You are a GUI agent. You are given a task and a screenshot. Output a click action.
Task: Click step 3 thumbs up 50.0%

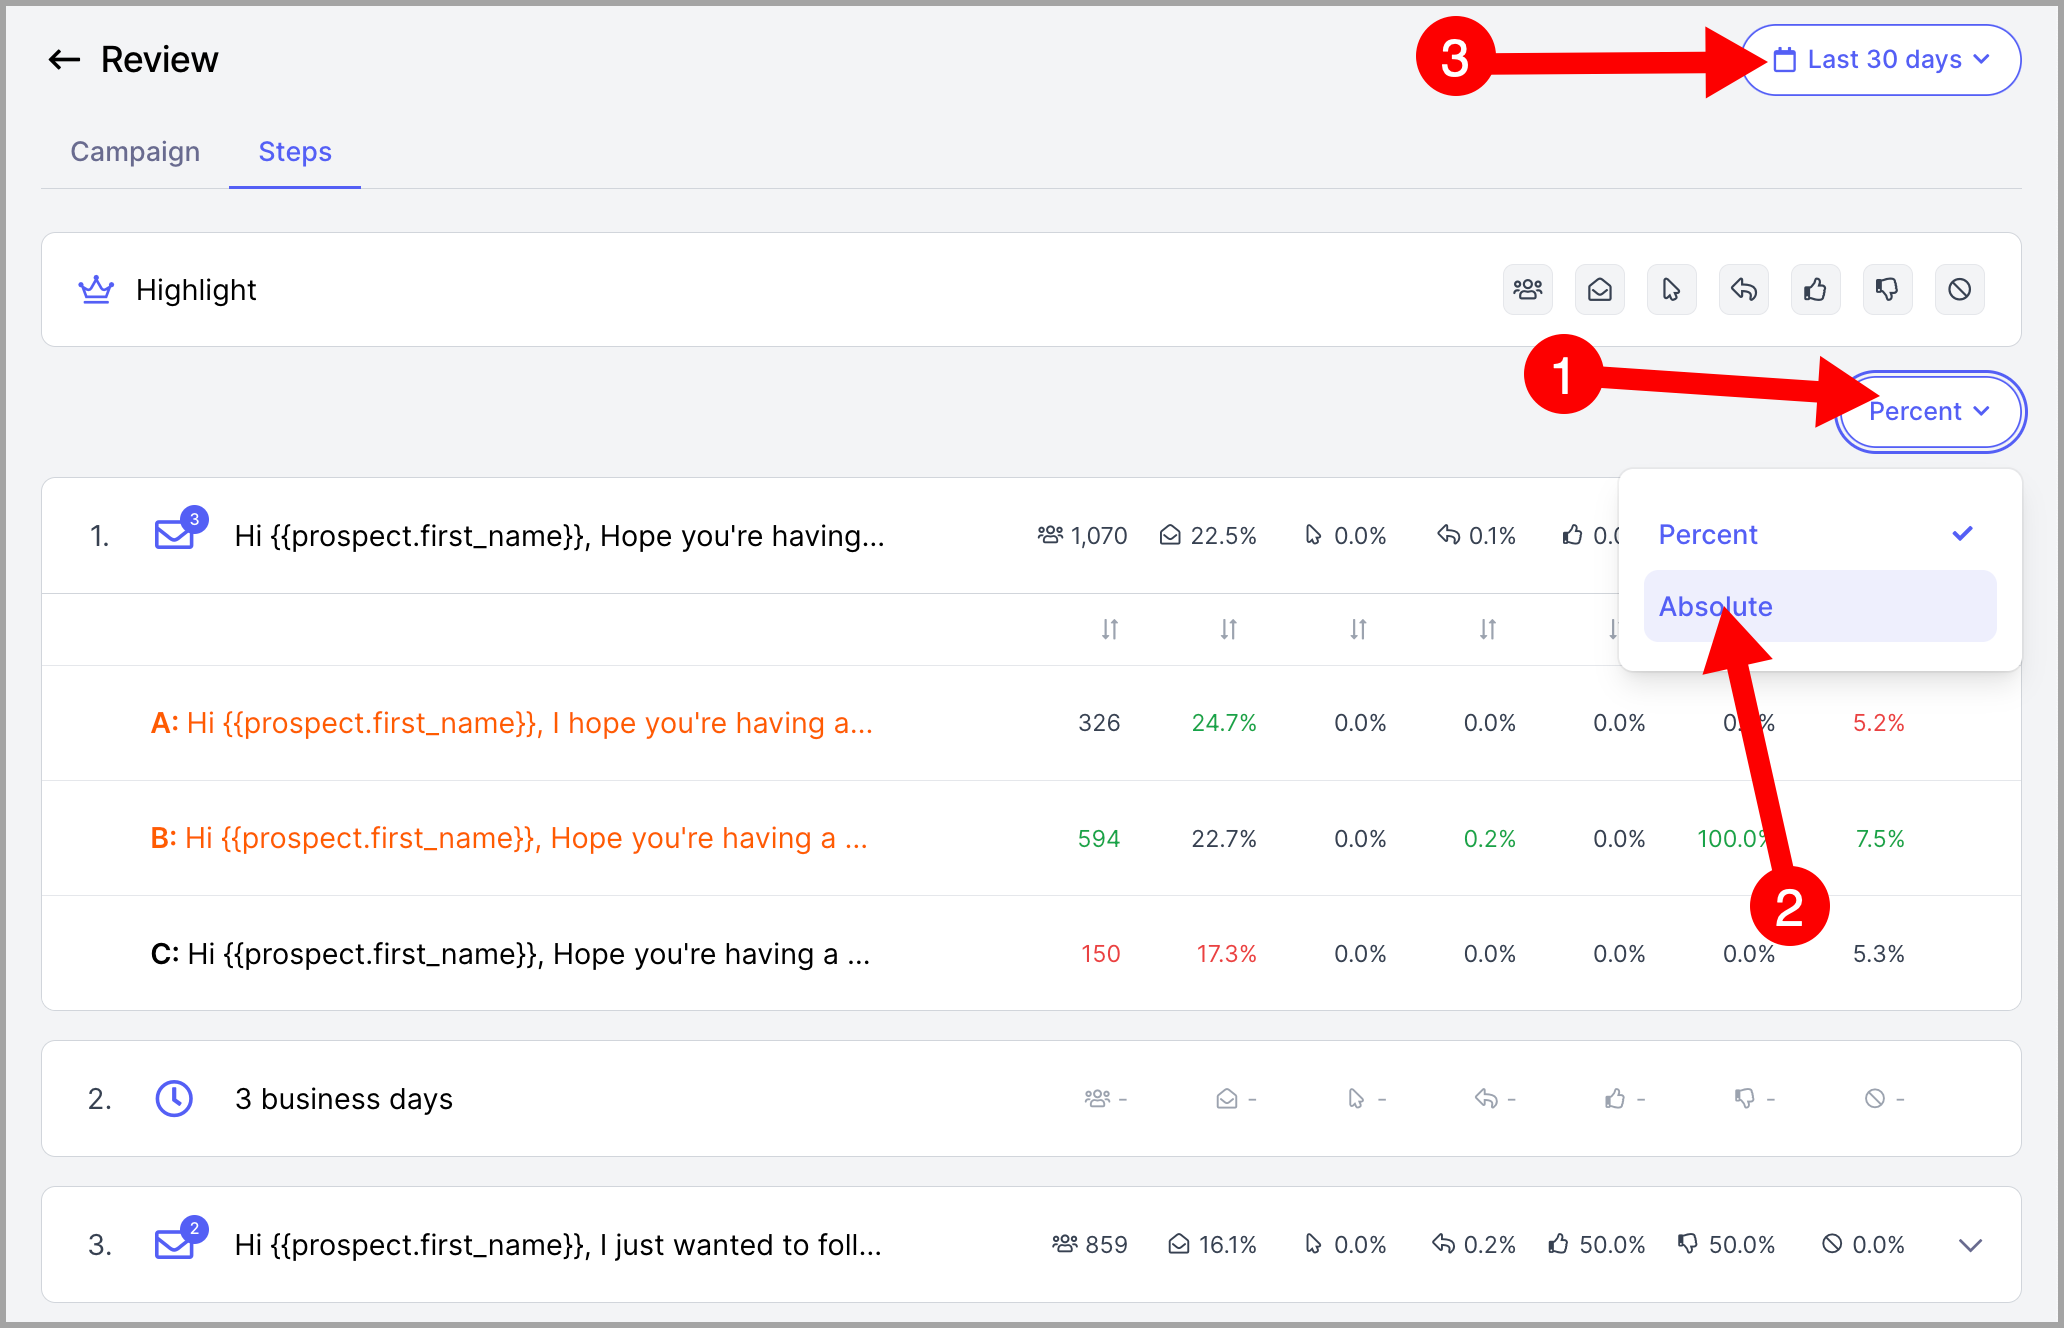click(x=1597, y=1245)
